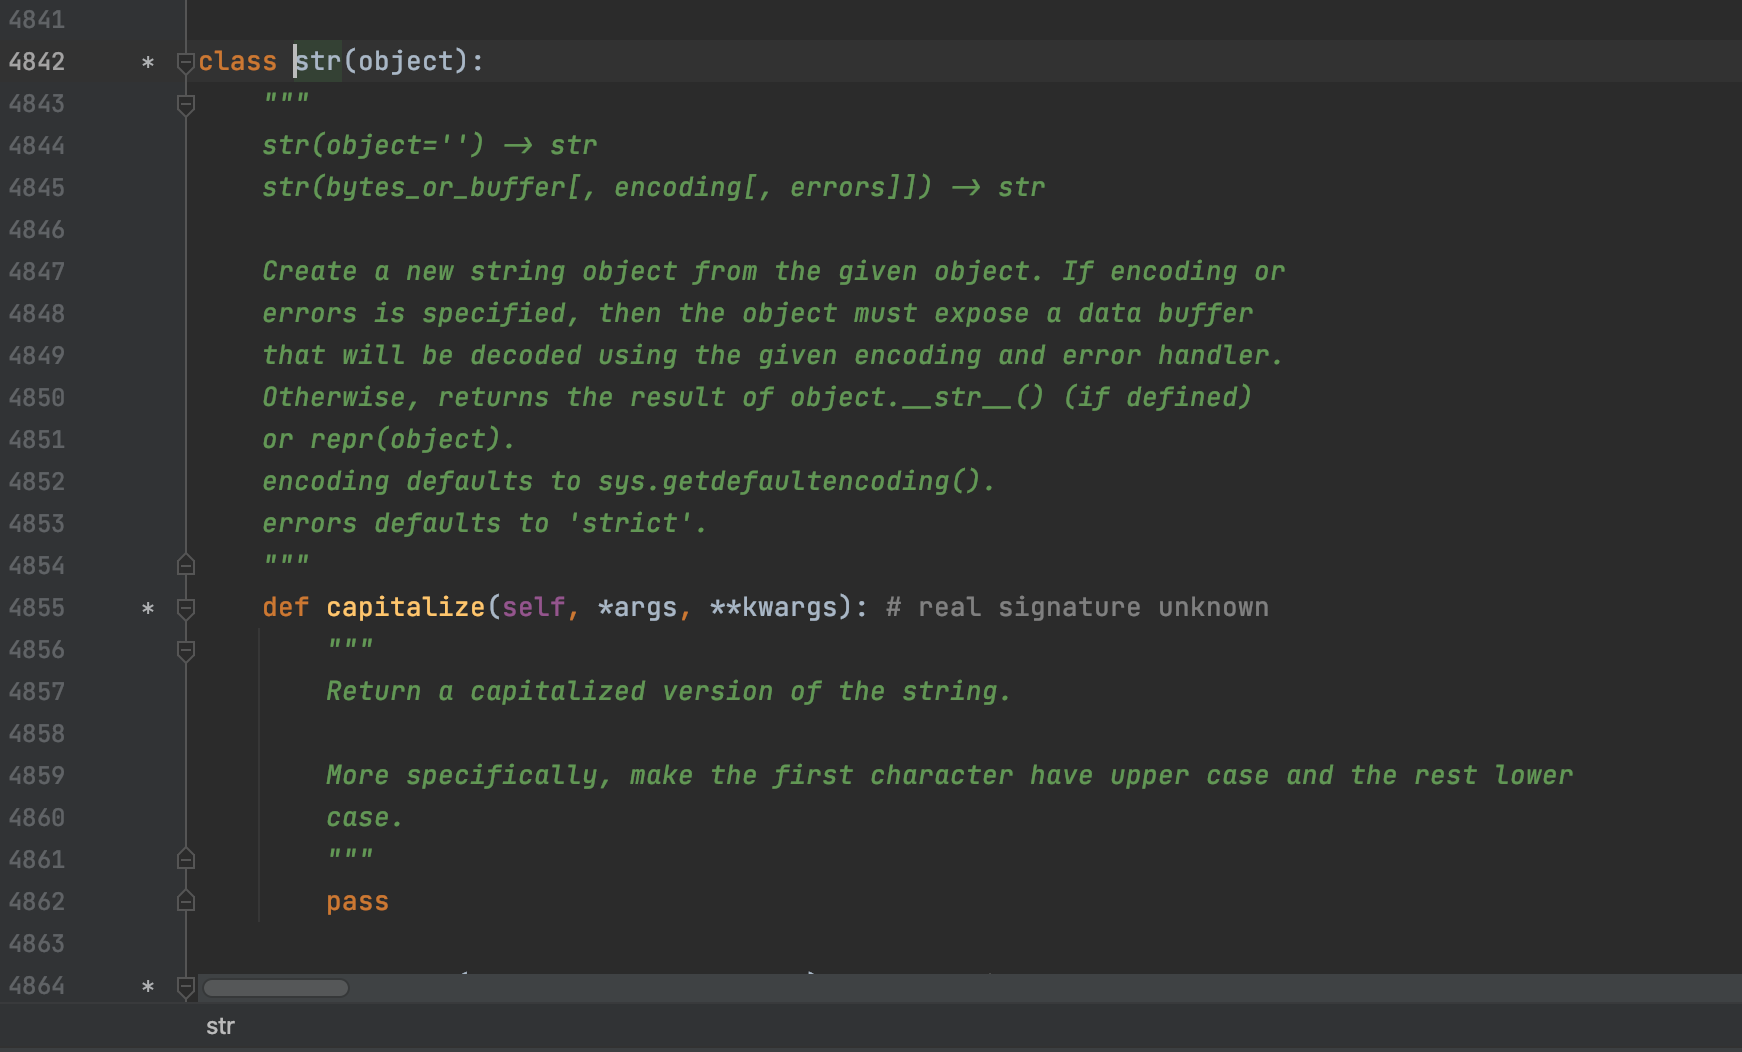This screenshot has width=1742, height=1052.
Task: Click the "errors defaults to 'strict'." line
Action: [486, 523]
